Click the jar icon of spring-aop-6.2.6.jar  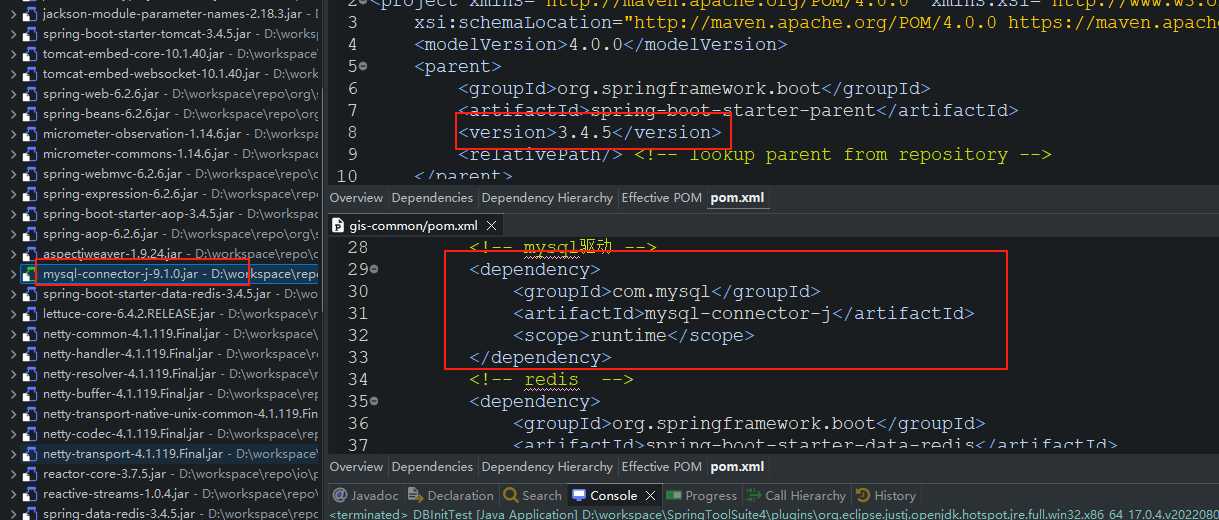coord(29,234)
